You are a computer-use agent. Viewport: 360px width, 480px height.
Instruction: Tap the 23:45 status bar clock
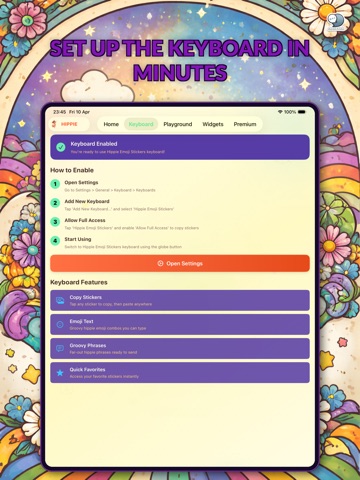tap(60, 112)
